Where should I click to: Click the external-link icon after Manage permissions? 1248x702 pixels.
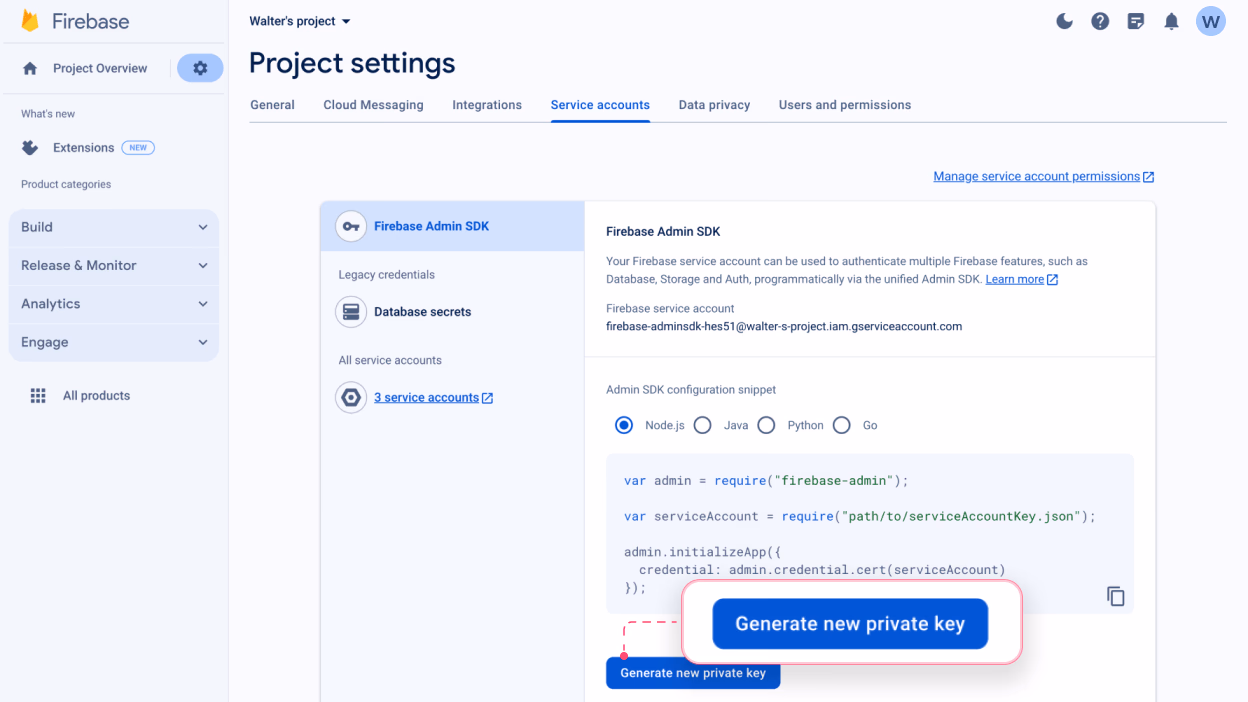1149,177
